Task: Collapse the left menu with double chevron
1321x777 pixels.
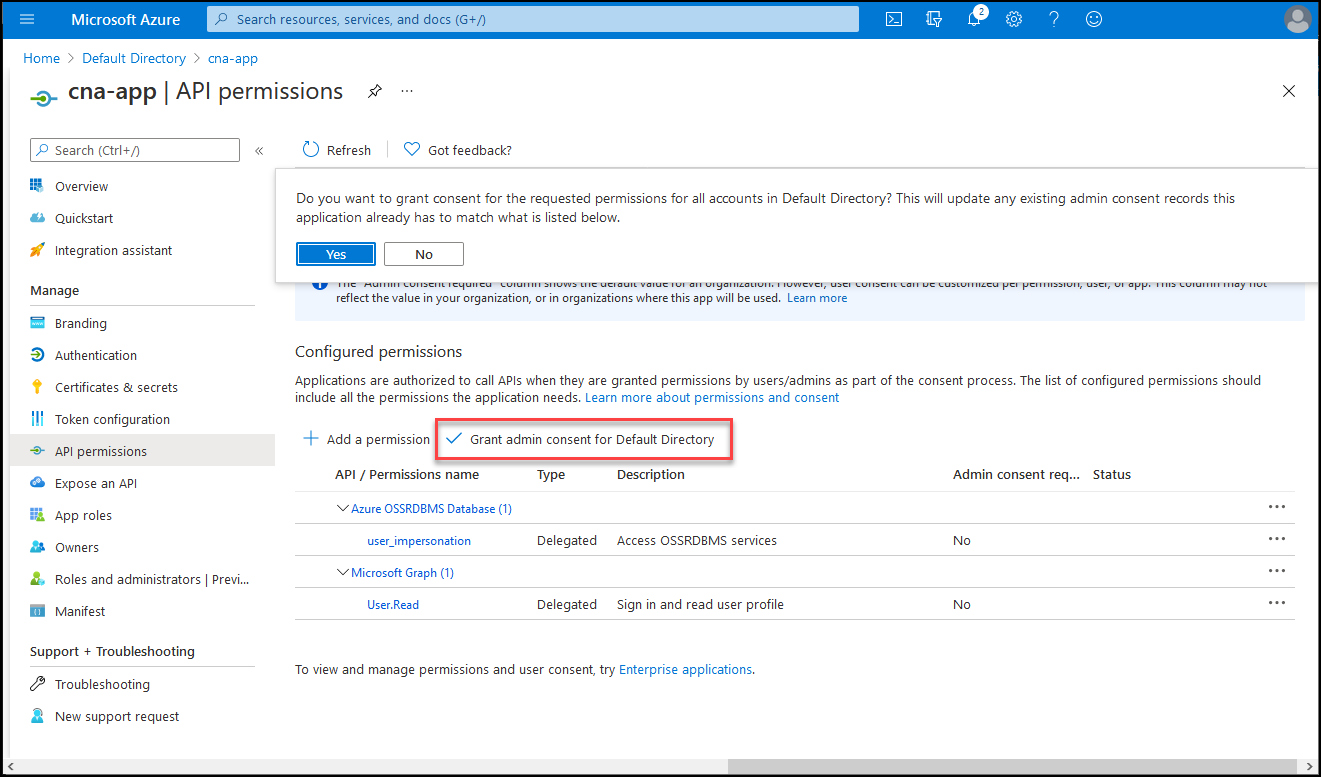Action: pos(259,150)
